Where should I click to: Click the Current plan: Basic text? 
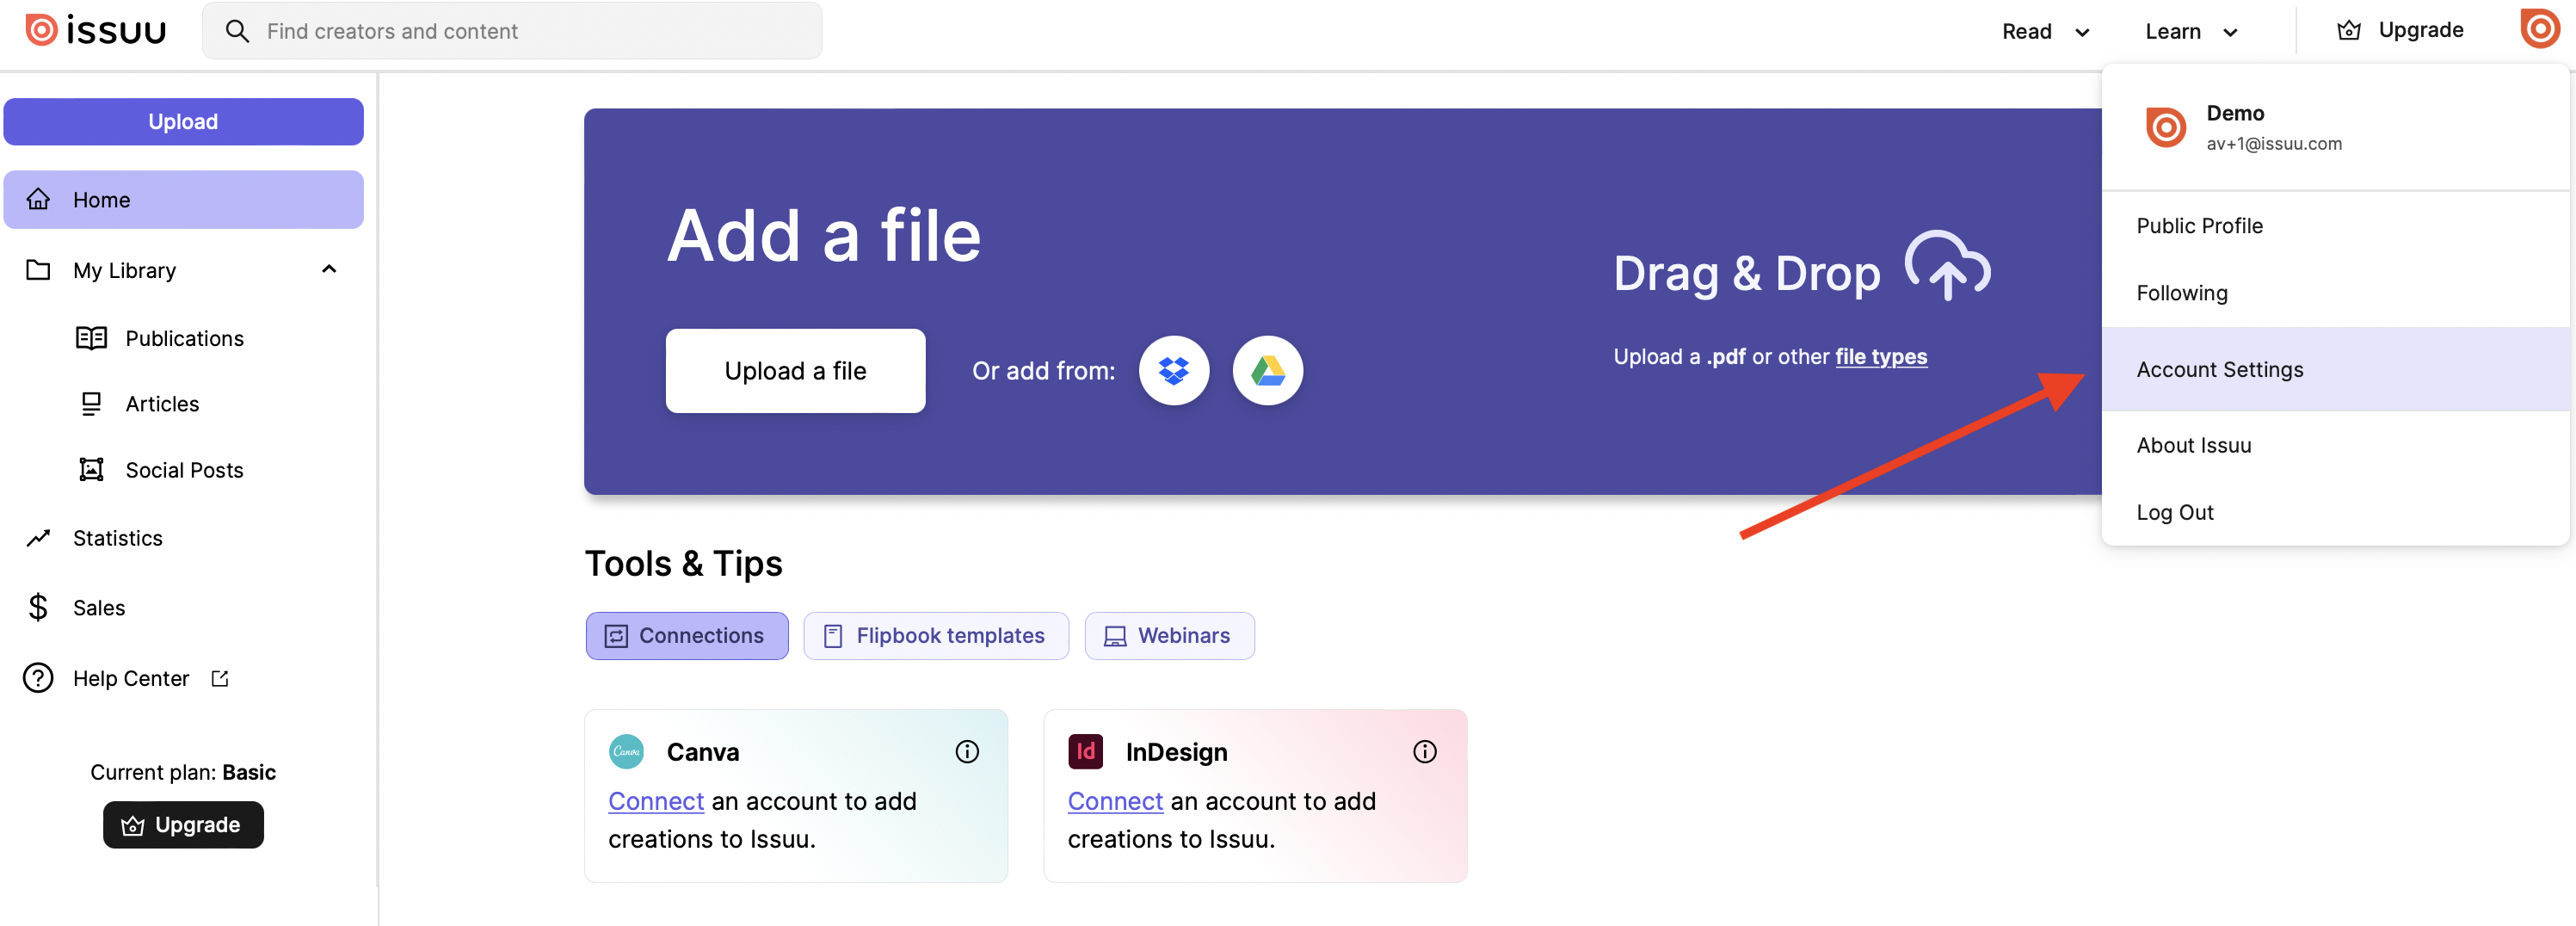coord(183,772)
